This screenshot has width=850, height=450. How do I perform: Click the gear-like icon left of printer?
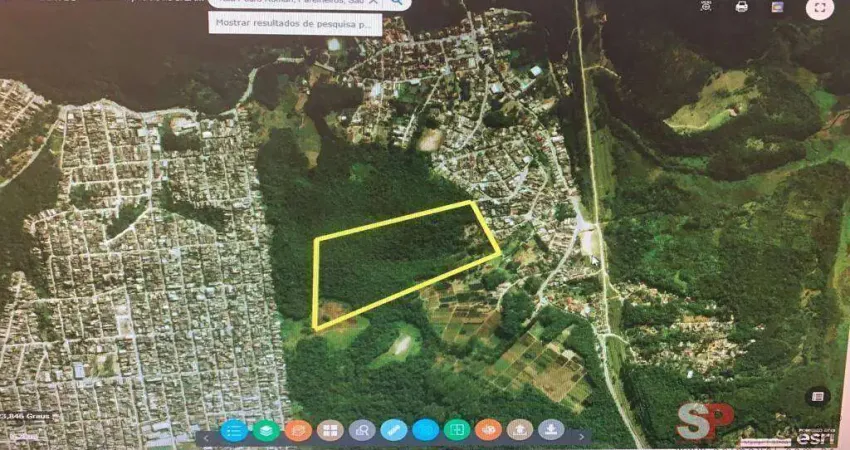[706, 7]
